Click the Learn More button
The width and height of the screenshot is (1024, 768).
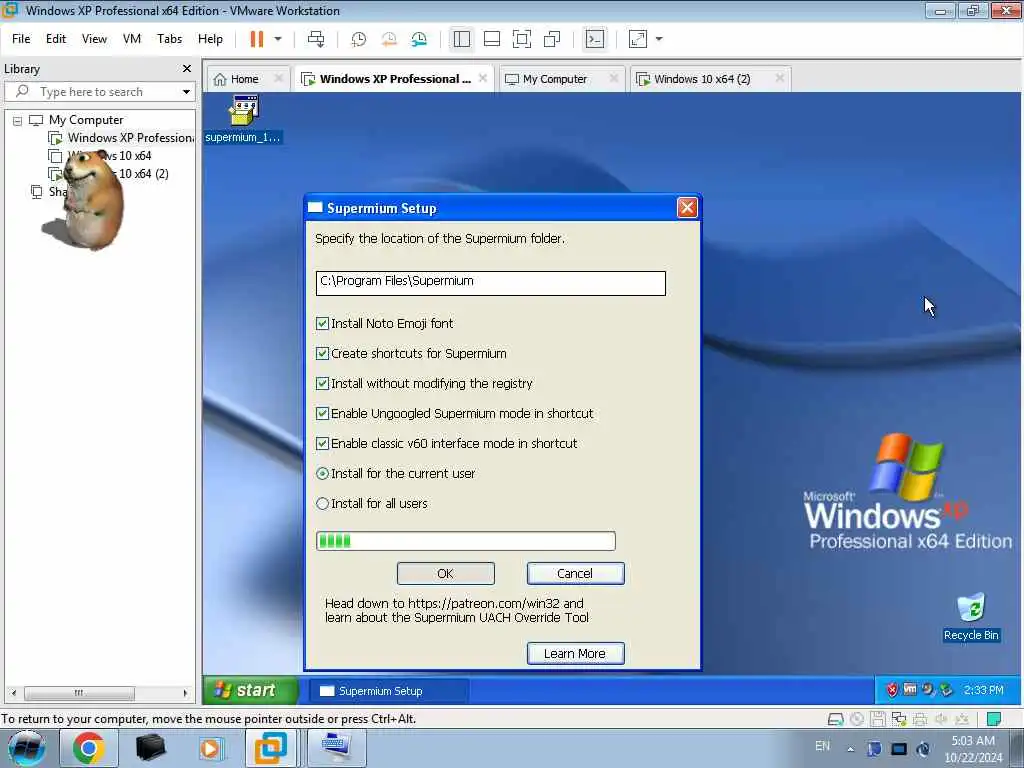pyautogui.click(x=575, y=654)
